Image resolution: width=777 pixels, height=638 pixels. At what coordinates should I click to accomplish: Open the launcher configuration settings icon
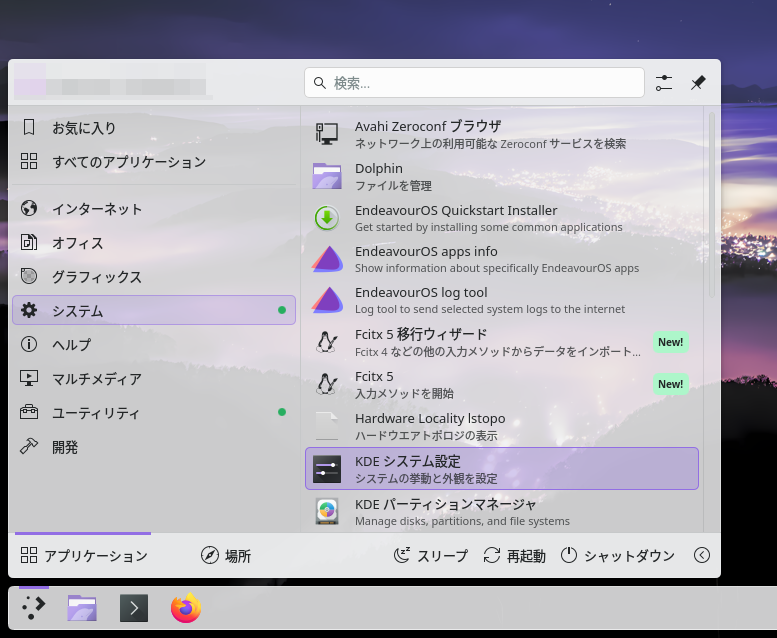(664, 83)
